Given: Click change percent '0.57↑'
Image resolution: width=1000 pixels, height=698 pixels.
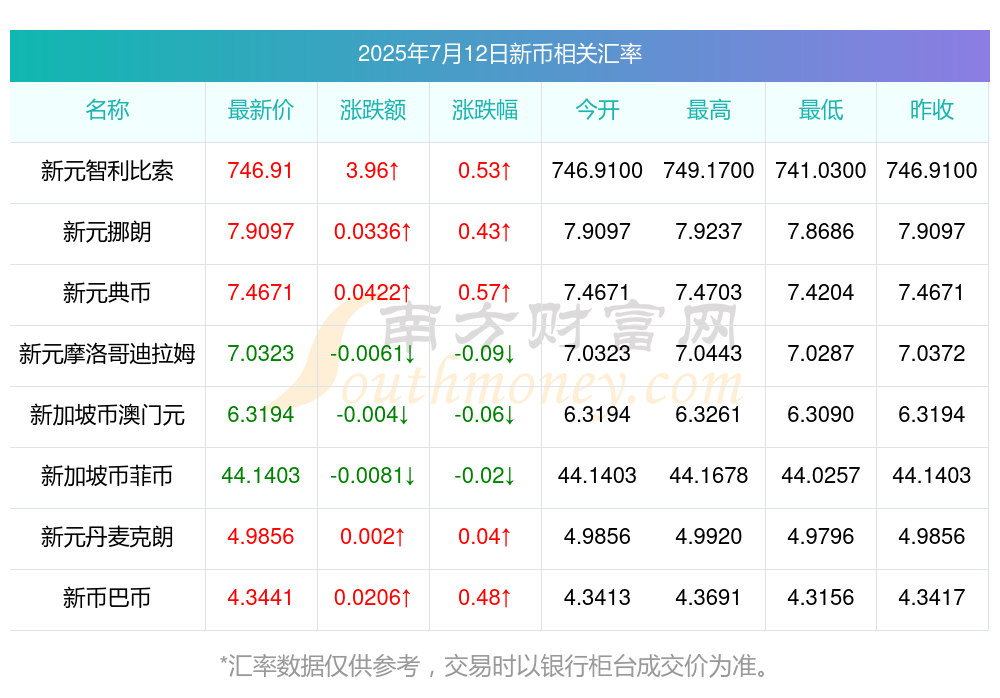Looking at the screenshot, I should pyautogui.click(x=485, y=292).
